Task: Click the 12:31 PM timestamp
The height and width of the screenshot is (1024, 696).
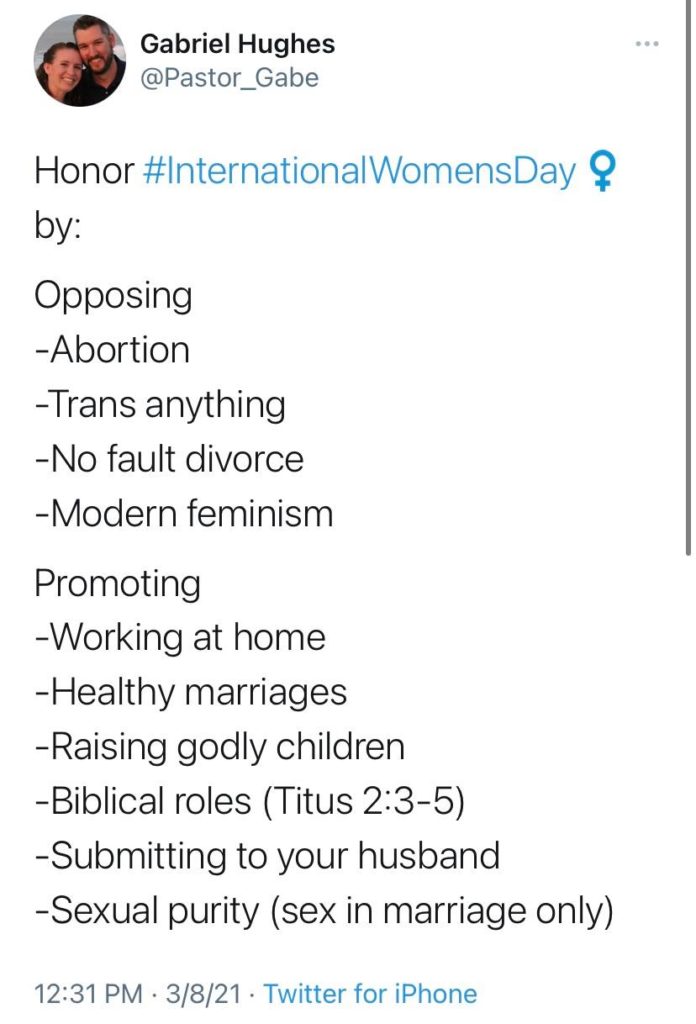Action: 88,993
